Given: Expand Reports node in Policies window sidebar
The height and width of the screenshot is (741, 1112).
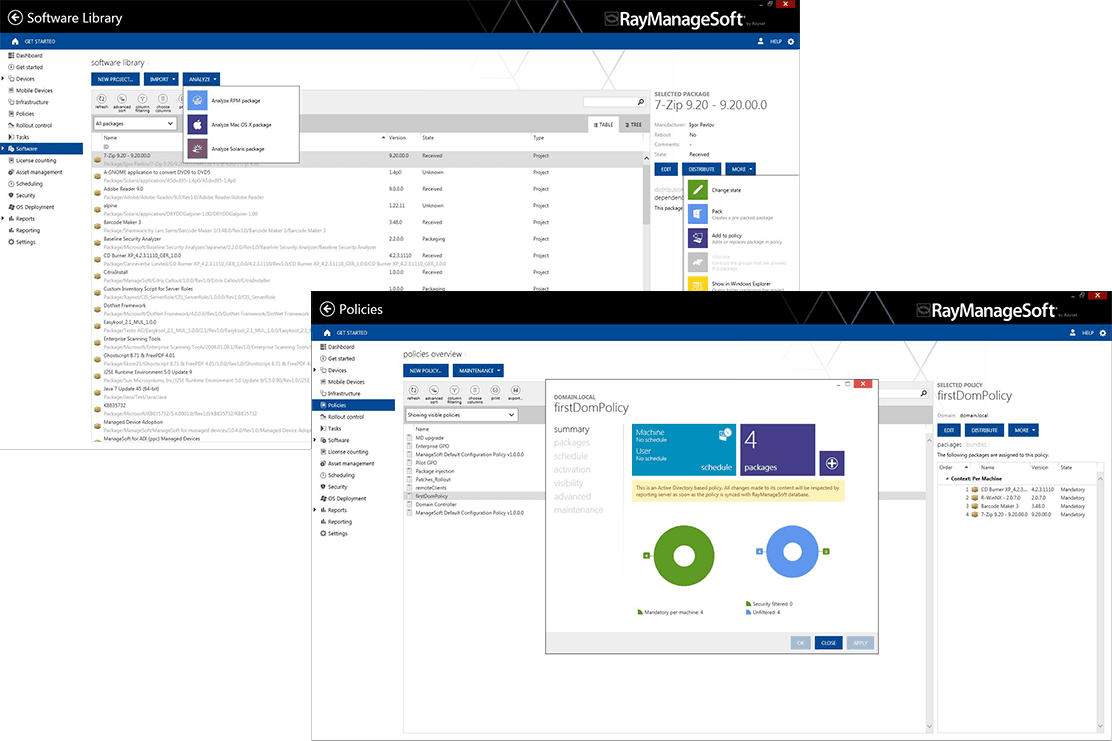Looking at the screenshot, I should (315, 510).
